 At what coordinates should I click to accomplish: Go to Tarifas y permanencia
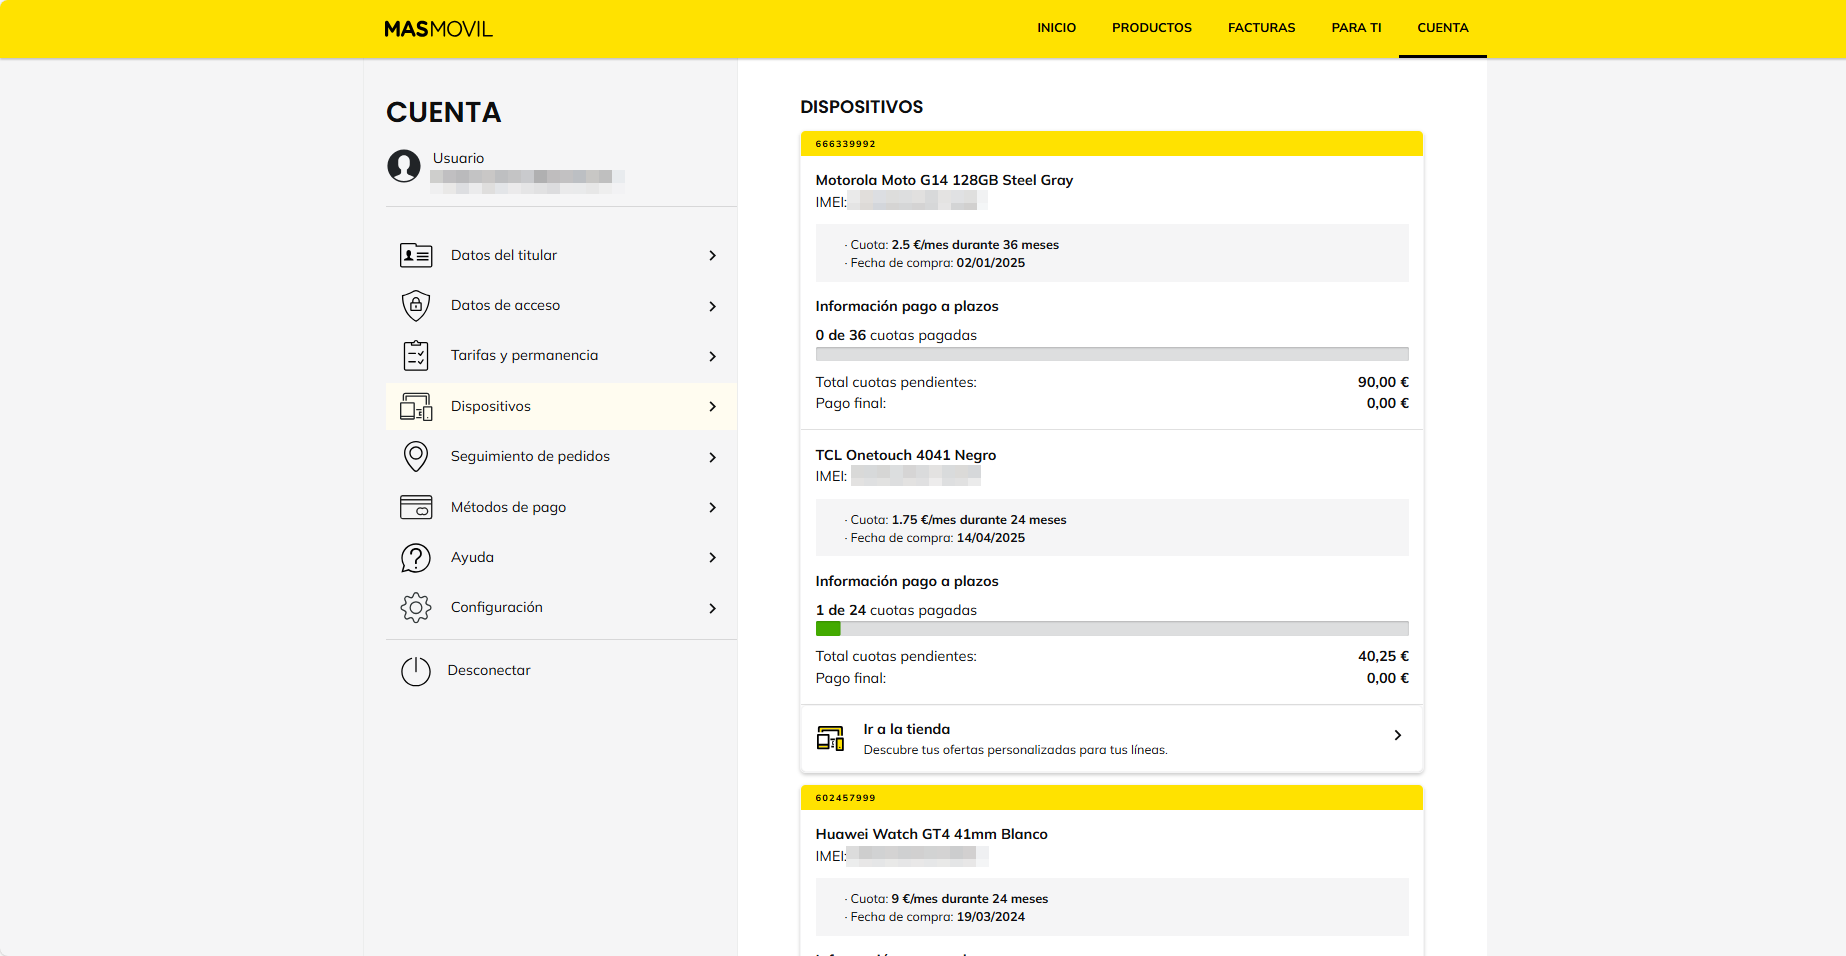pos(561,355)
